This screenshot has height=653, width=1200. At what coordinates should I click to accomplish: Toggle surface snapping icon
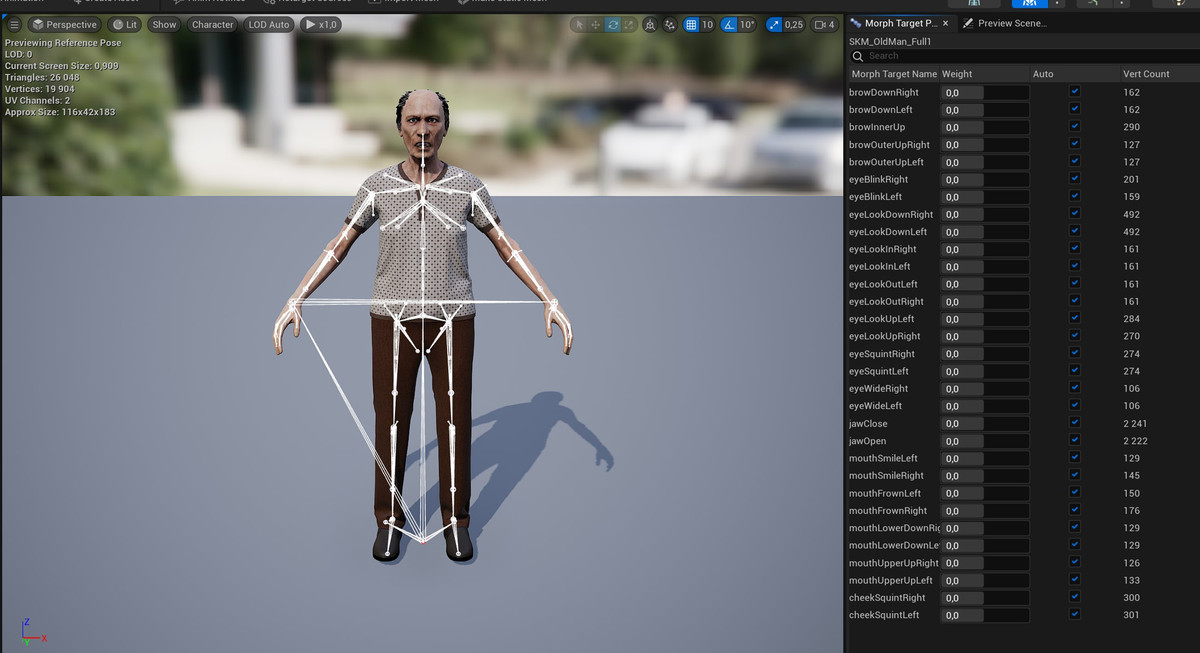coord(671,24)
